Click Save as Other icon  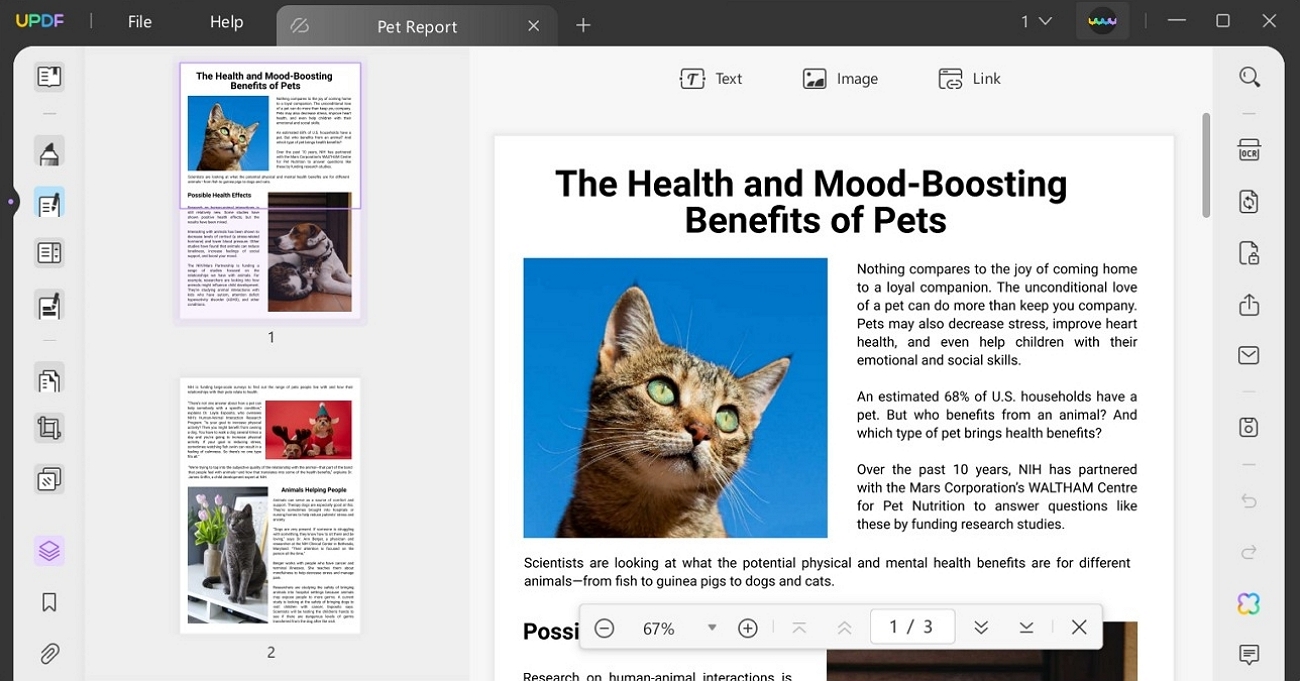[x=1249, y=427]
